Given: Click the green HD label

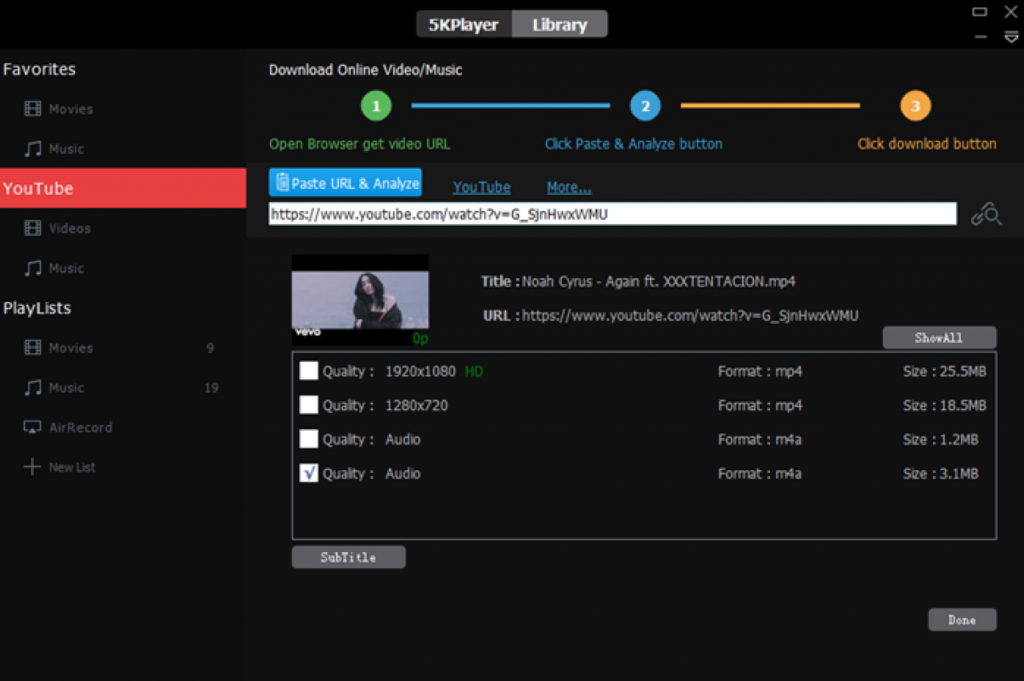Looking at the screenshot, I should point(473,372).
